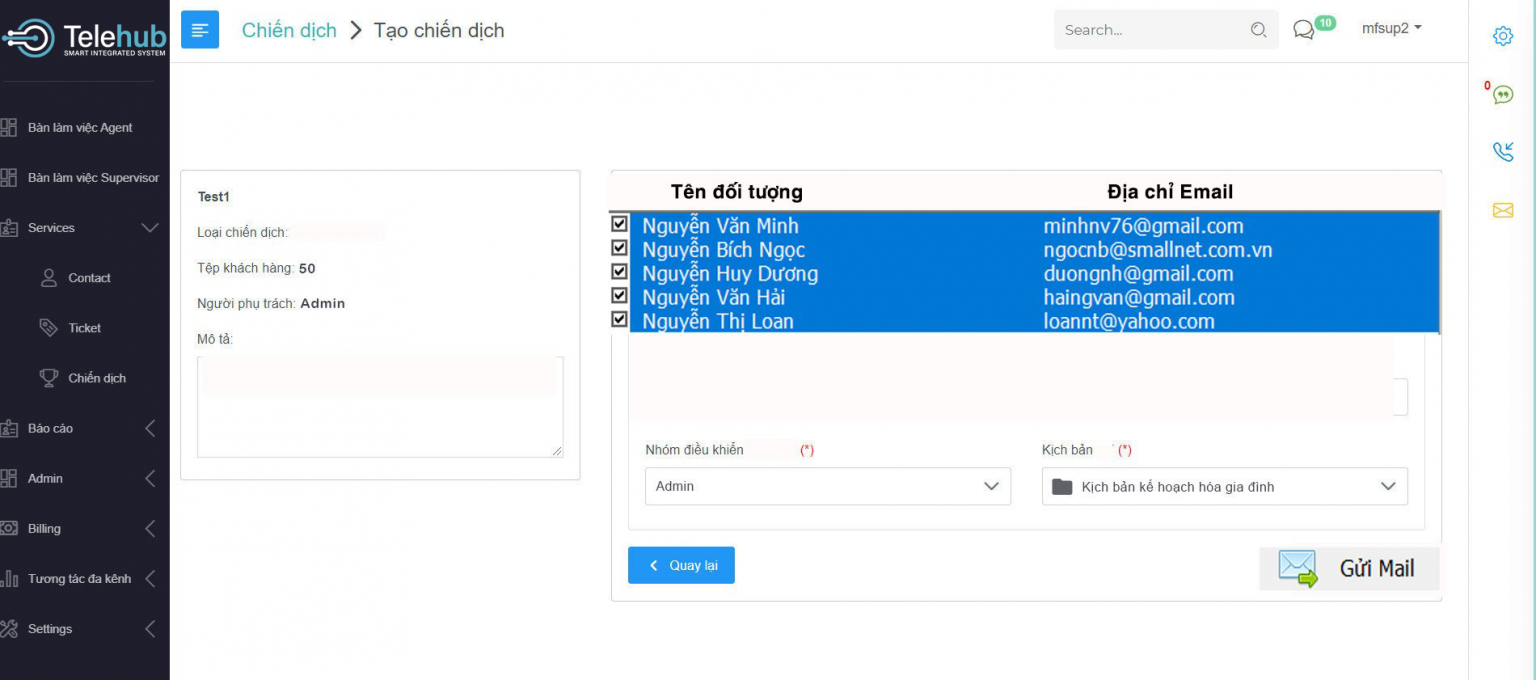Toggle the Nguyễn Bích Ngọc checkbox

[619, 248]
